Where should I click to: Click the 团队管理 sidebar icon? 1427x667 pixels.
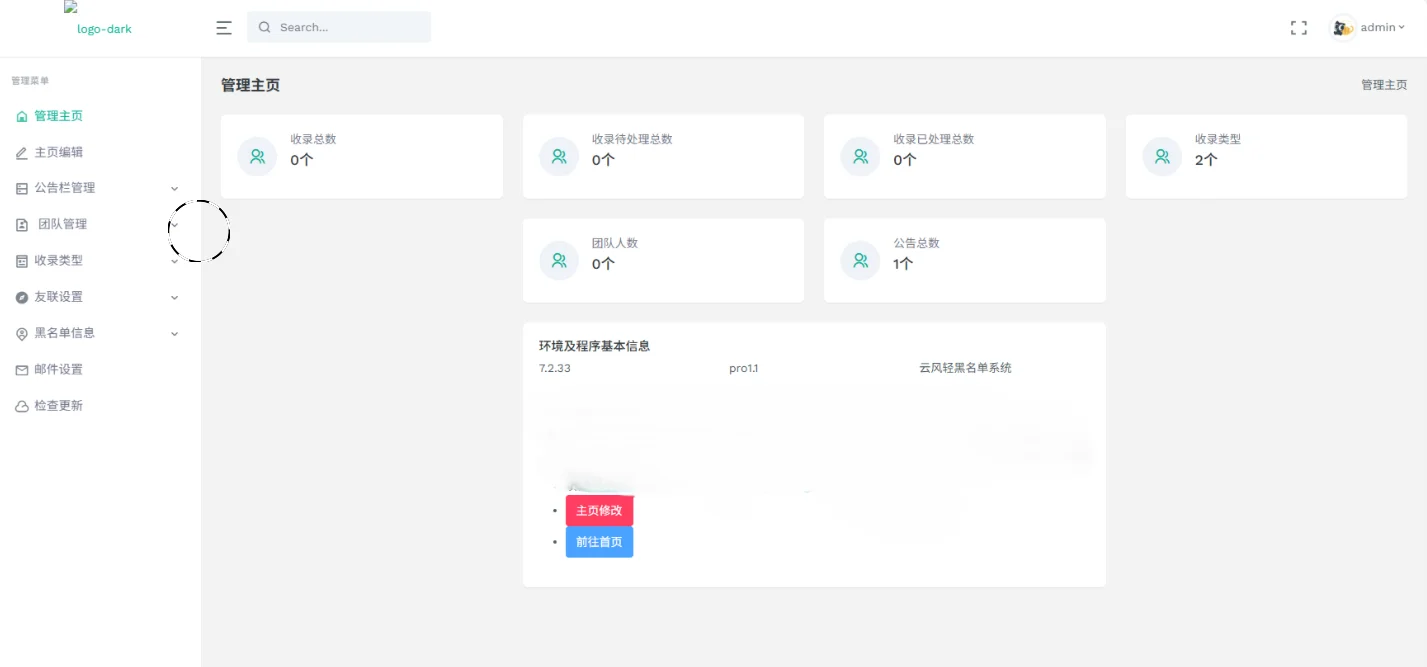tap(22, 225)
